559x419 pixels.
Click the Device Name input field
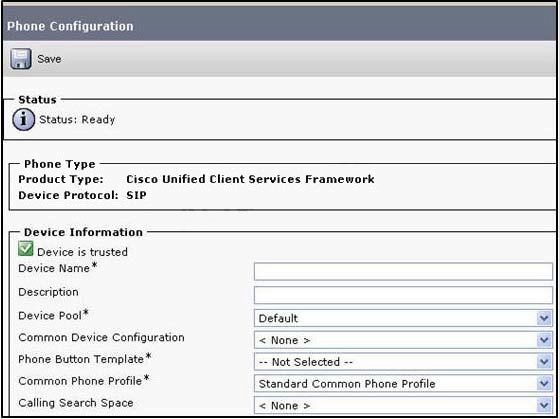(403, 272)
